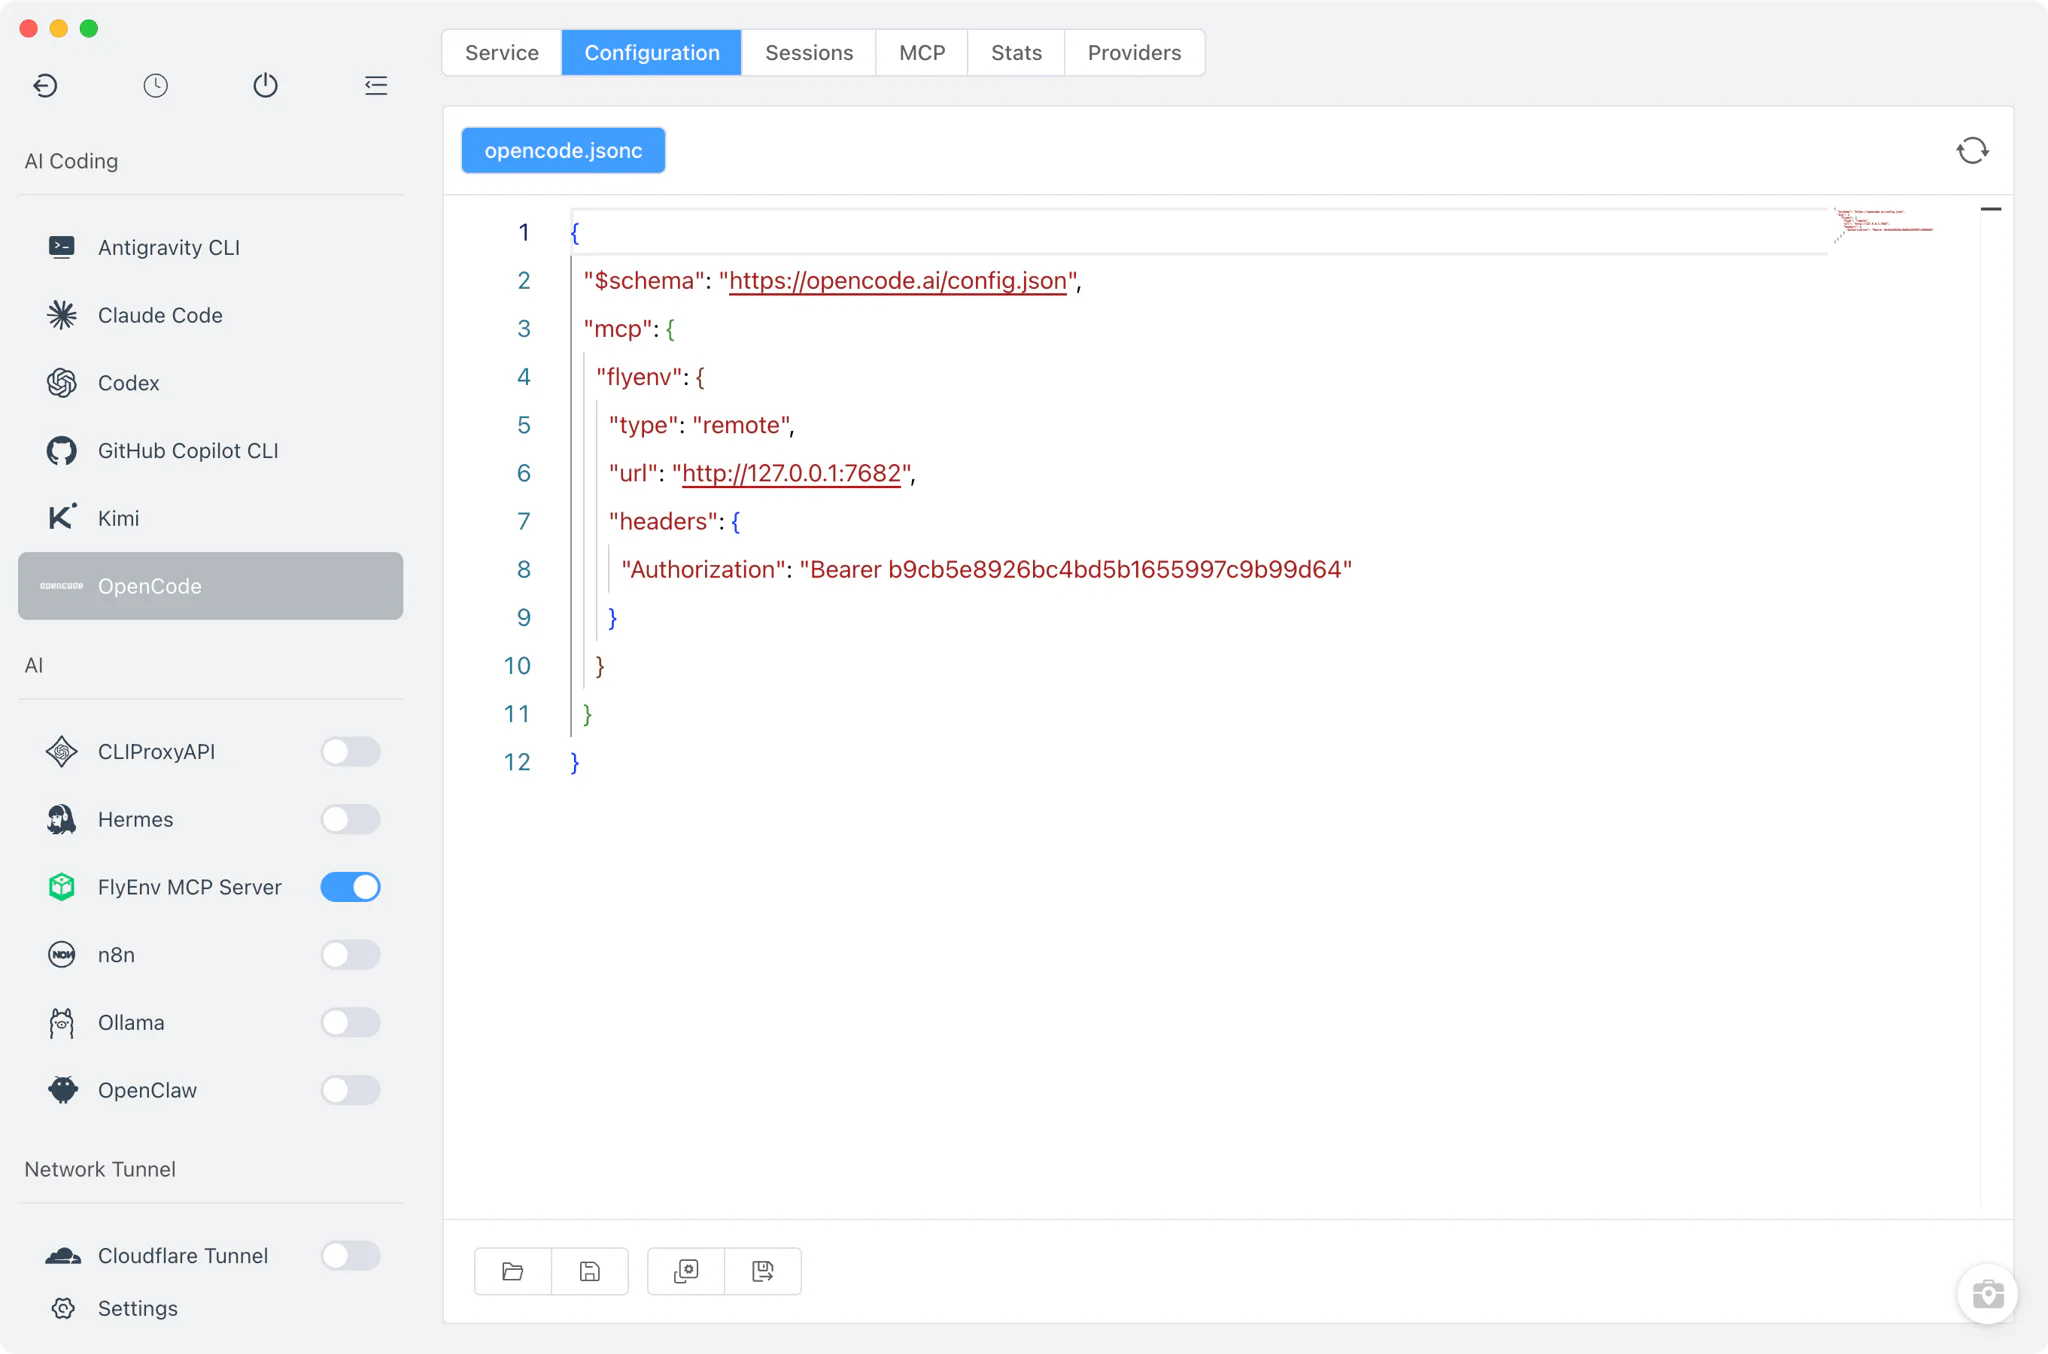Click the "flyenv" key in the editor
This screenshot has width=2048, height=1354.
(640, 377)
